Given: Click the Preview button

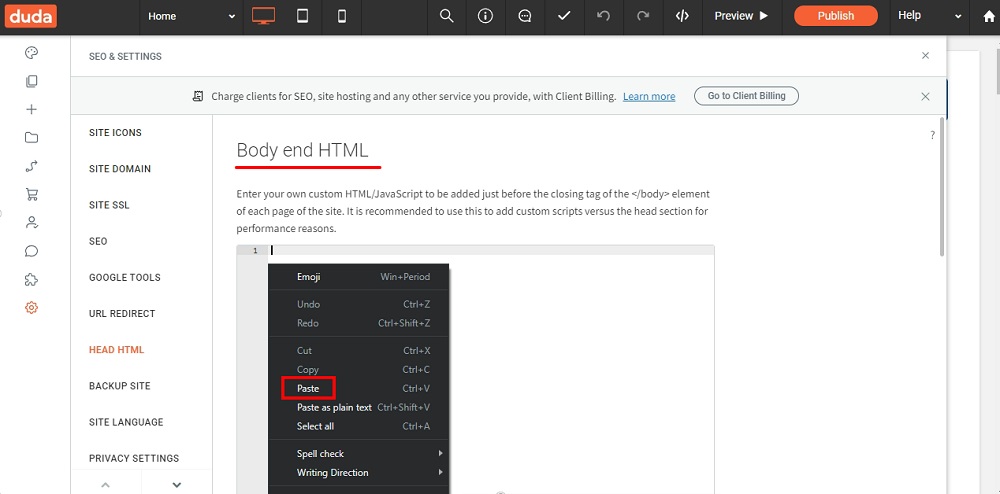Looking at the screenshot, I should [742, 17].
